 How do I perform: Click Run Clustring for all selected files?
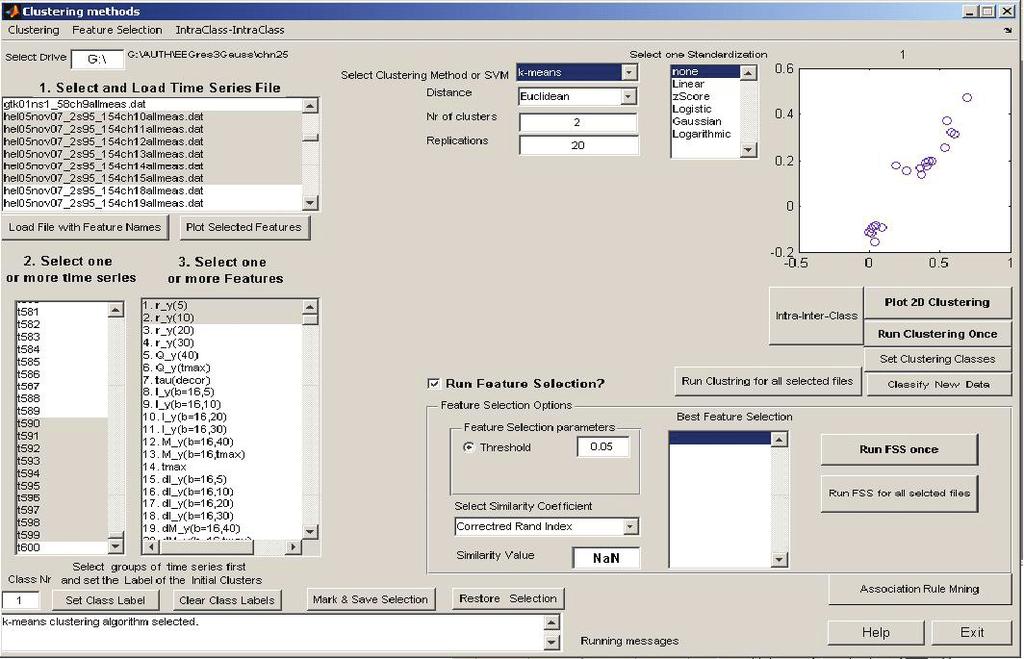pyautogui.click(x=767, y=381)
